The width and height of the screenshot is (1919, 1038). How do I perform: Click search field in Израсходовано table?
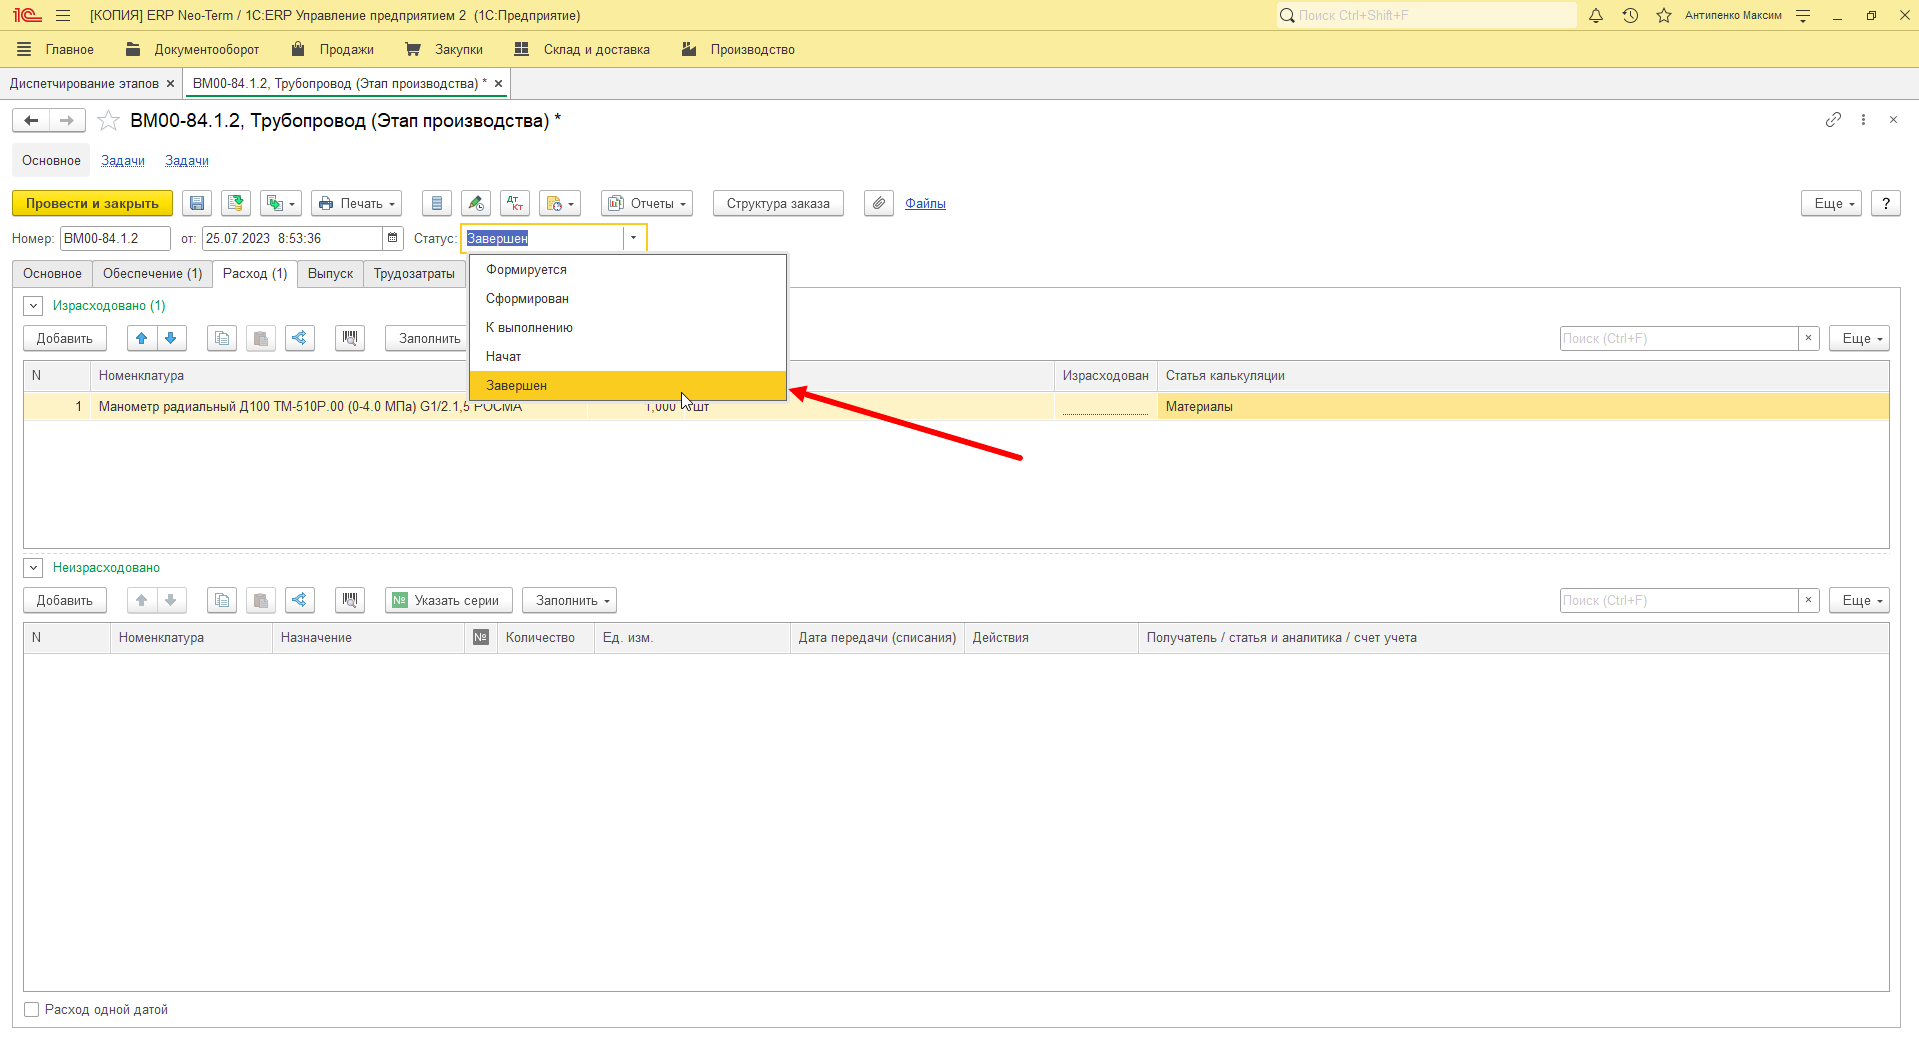pyautogui.click(x=1679, y=338)
